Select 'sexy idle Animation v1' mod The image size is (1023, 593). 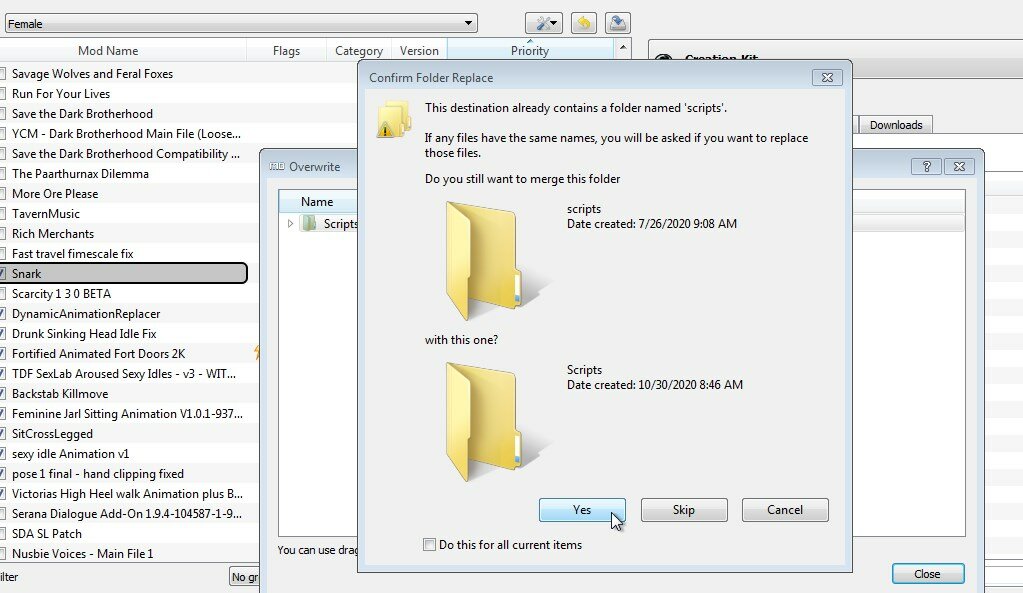point(70,454)
